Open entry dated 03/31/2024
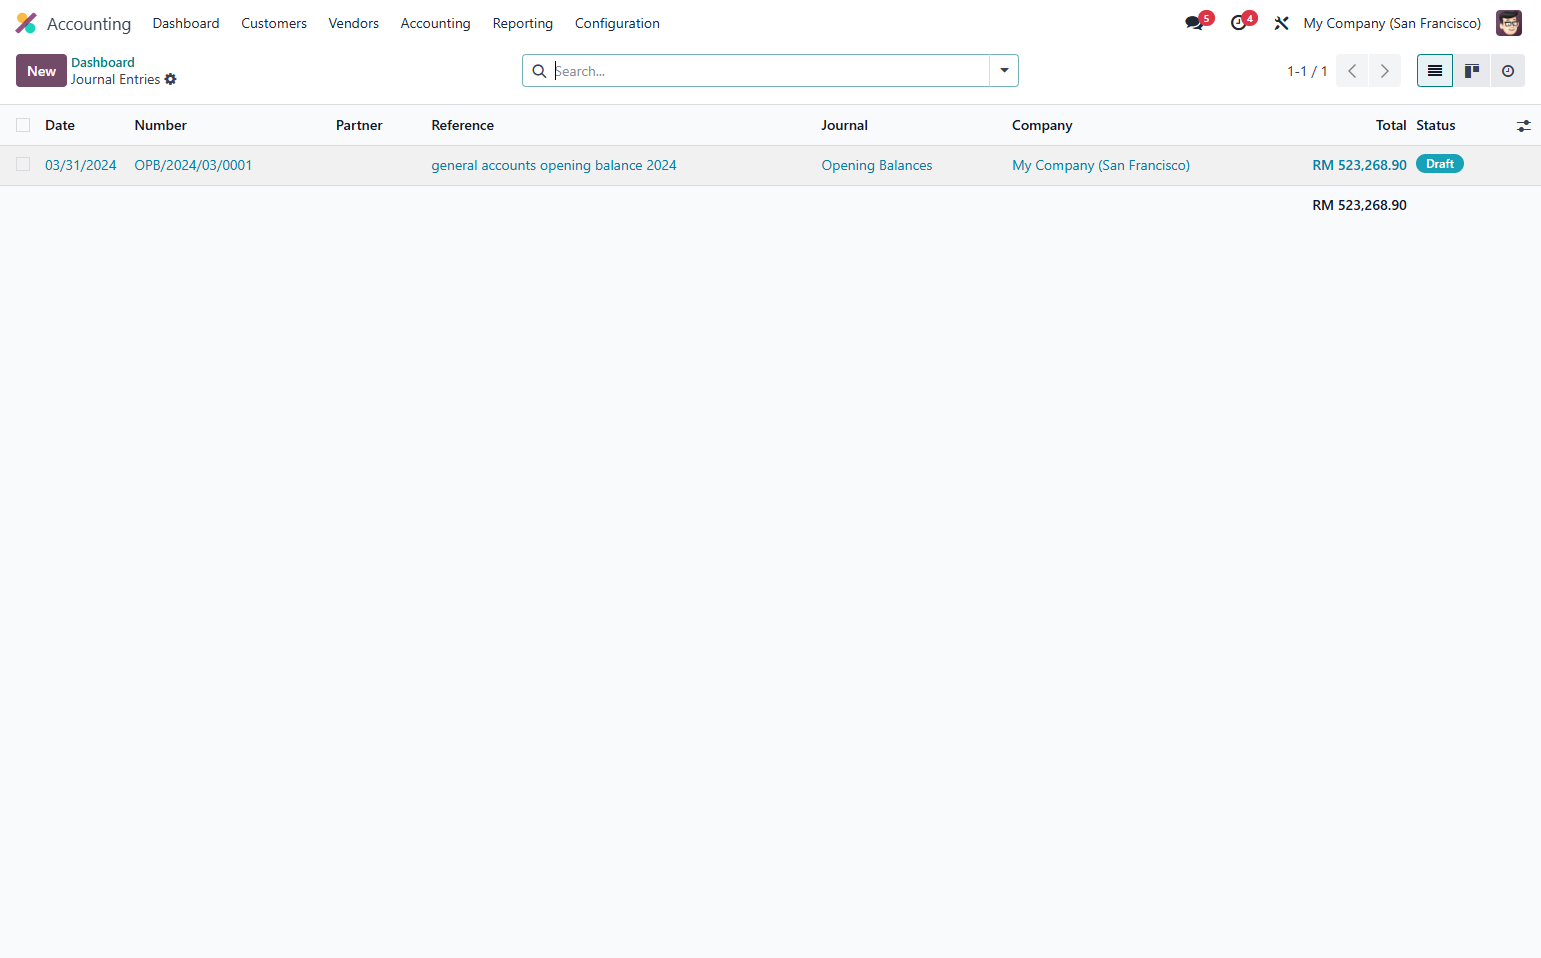Screen dimensions: 1541x958 (x=81, y=165)
